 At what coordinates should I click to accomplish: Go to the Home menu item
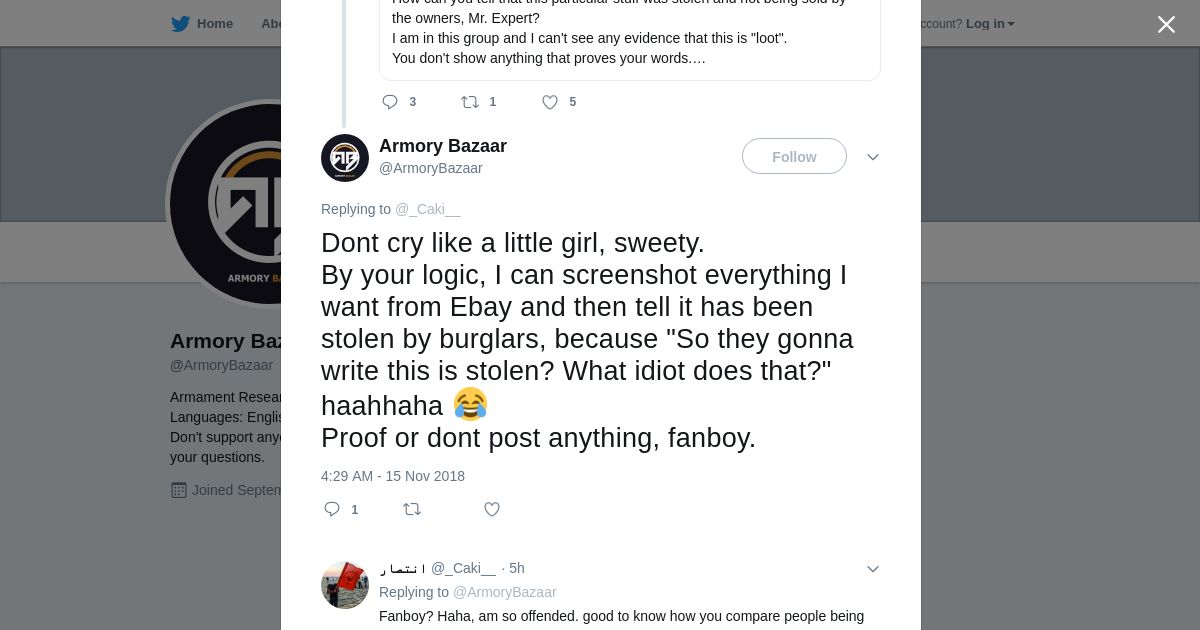coord(215,24)
